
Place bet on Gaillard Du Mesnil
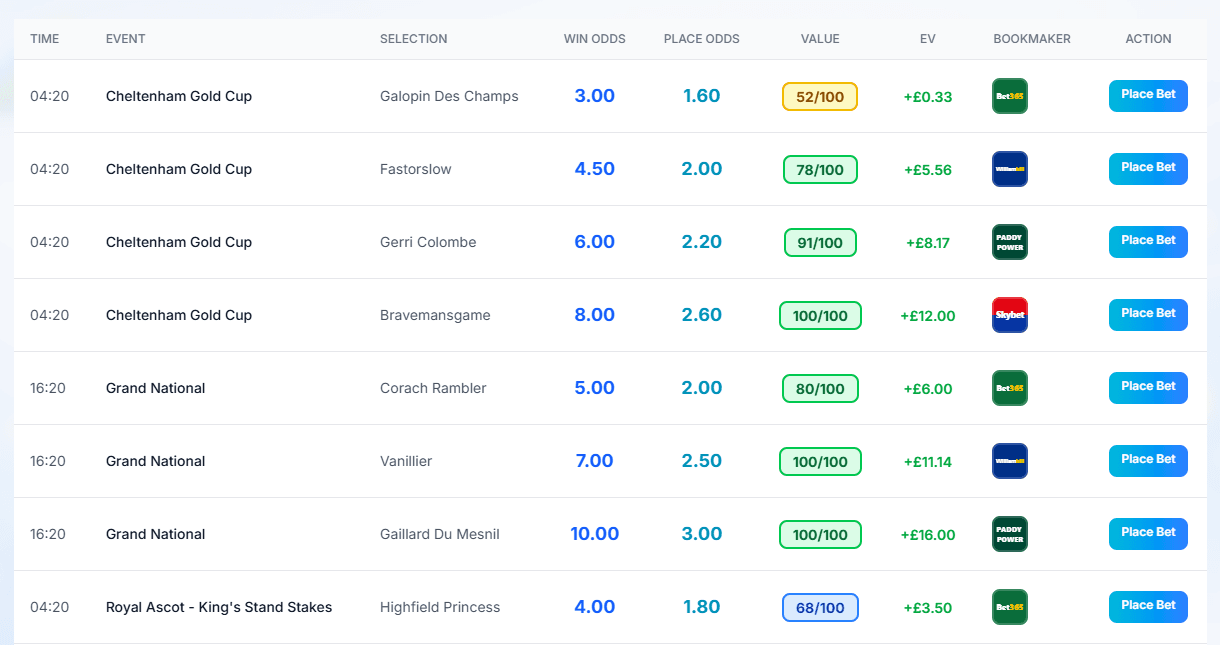[1148, 534]
